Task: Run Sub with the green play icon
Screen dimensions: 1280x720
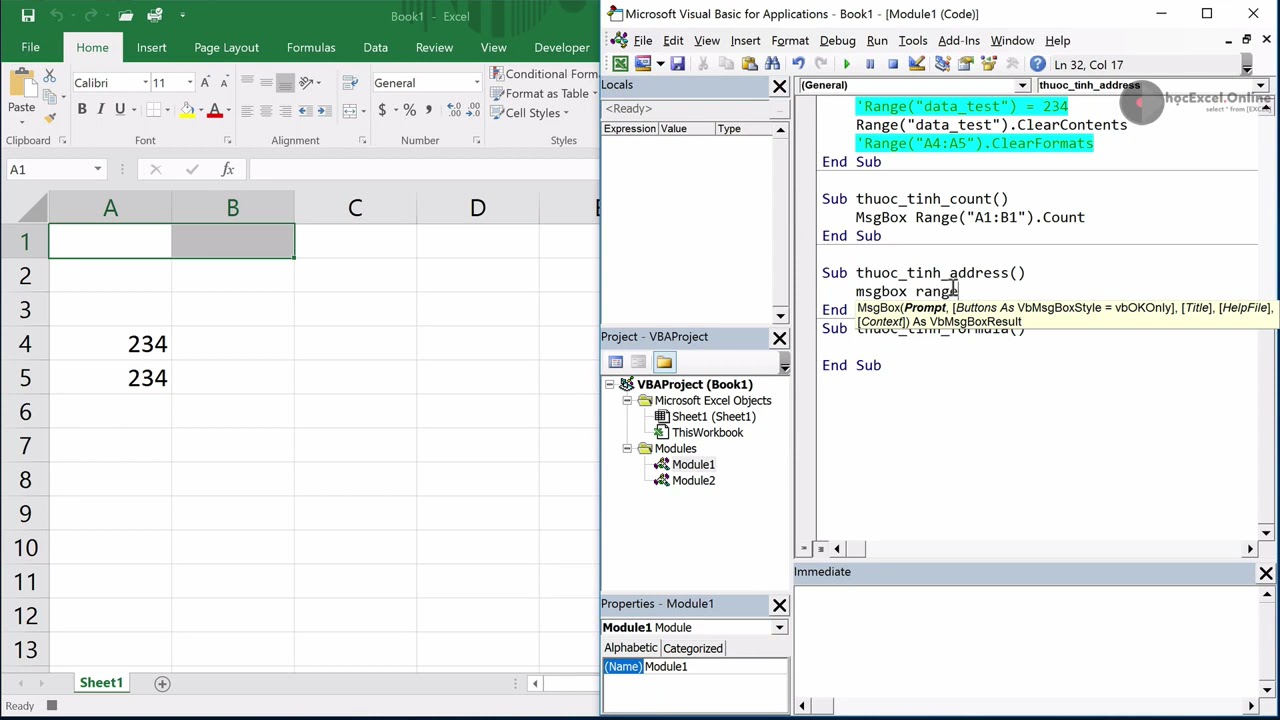Action: click(846, 64)
